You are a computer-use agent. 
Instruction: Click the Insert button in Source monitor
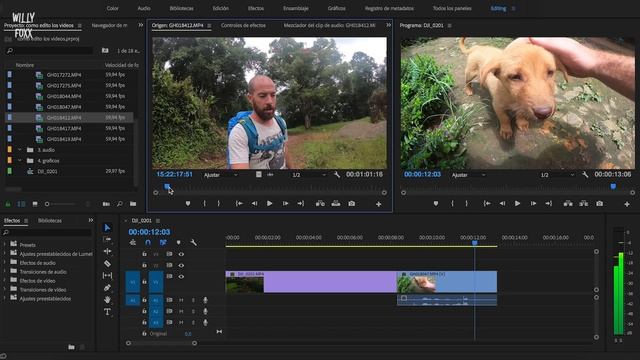320,203
